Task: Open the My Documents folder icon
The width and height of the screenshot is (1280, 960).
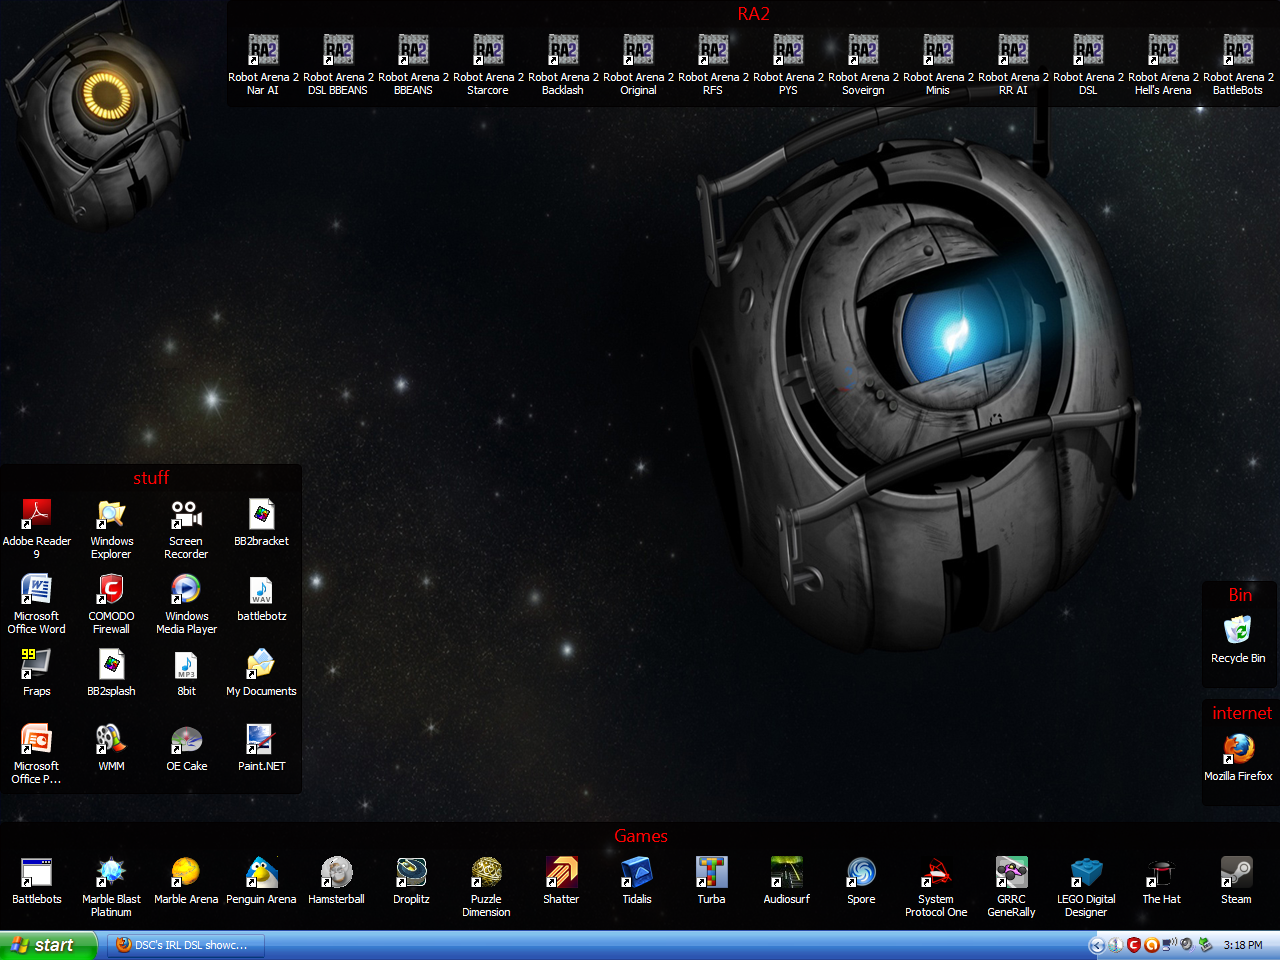Action: (261, 672)
